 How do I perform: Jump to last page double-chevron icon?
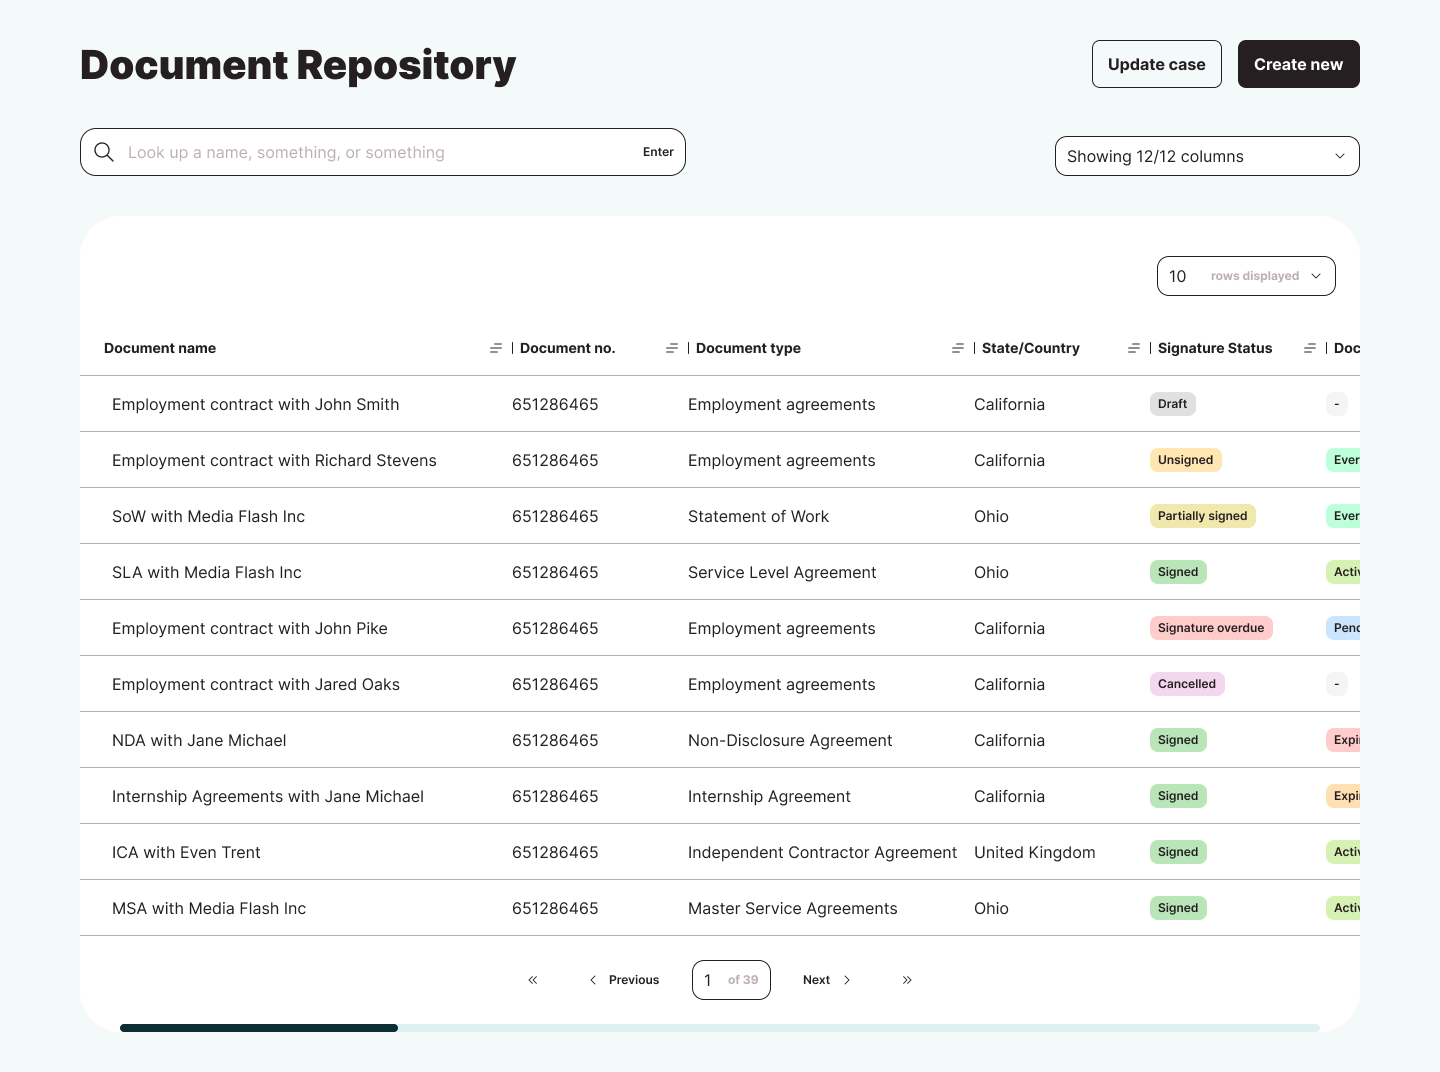907,980
